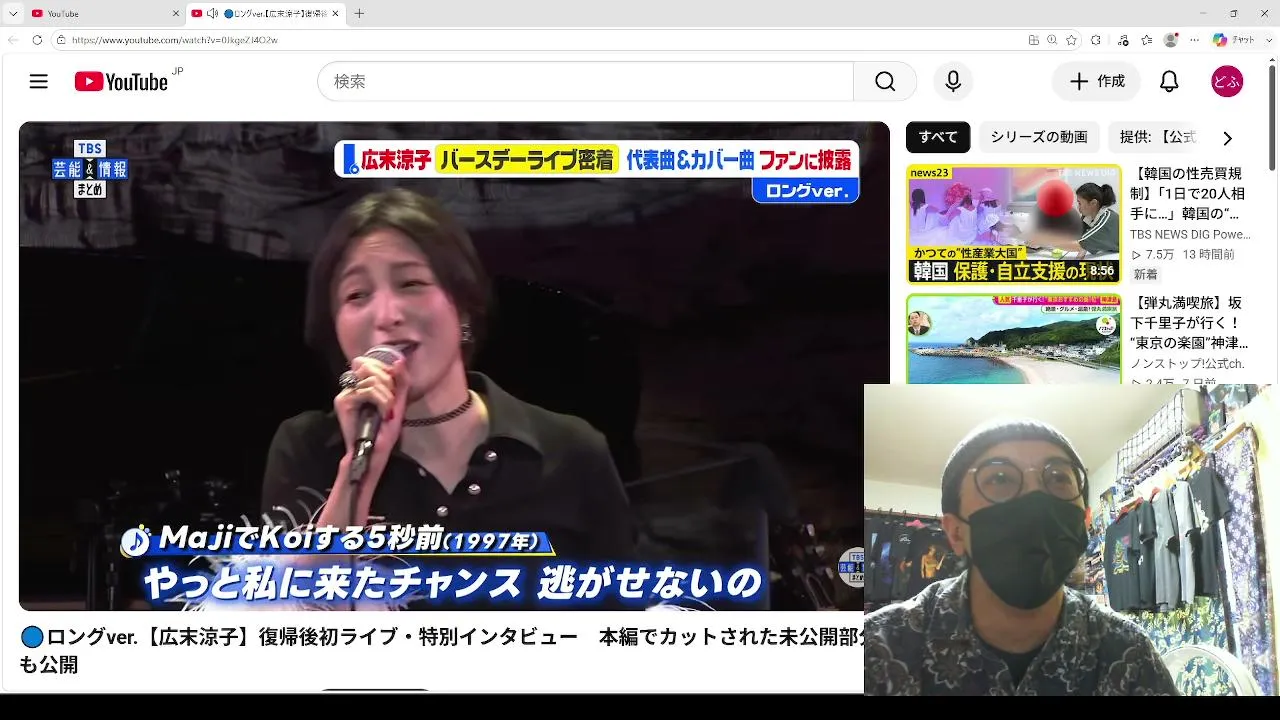Visit the ノンストップ!公式ch. channel name
This screenshot has width=1280, height=720.
pyautogui.click(x=1188, y=364)
